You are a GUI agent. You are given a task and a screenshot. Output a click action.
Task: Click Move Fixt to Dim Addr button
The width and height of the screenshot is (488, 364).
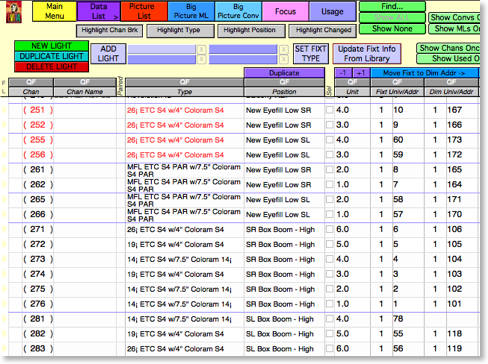point(424,73)
